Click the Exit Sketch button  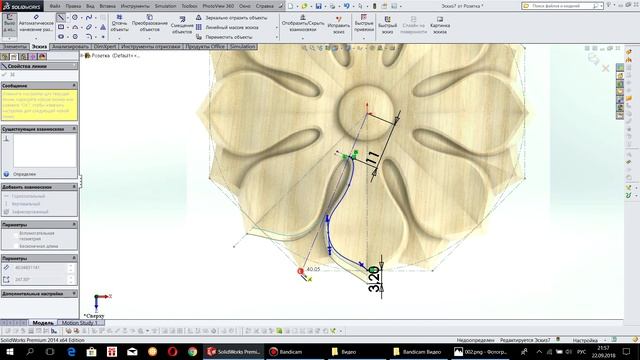pyautogui.click(x=9, y=24)
